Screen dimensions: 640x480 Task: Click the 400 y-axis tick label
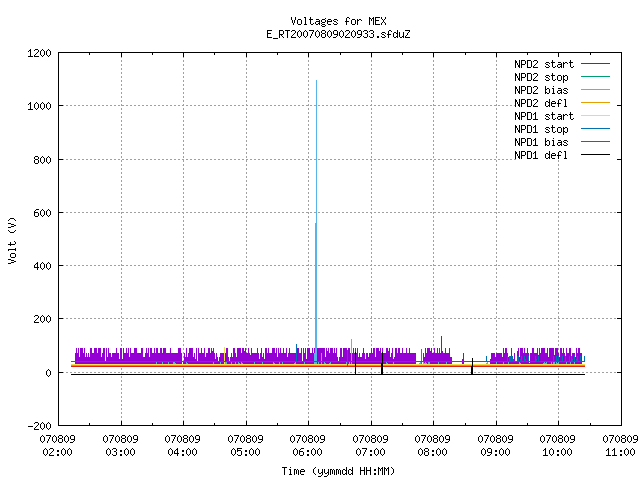pos(42,266)
